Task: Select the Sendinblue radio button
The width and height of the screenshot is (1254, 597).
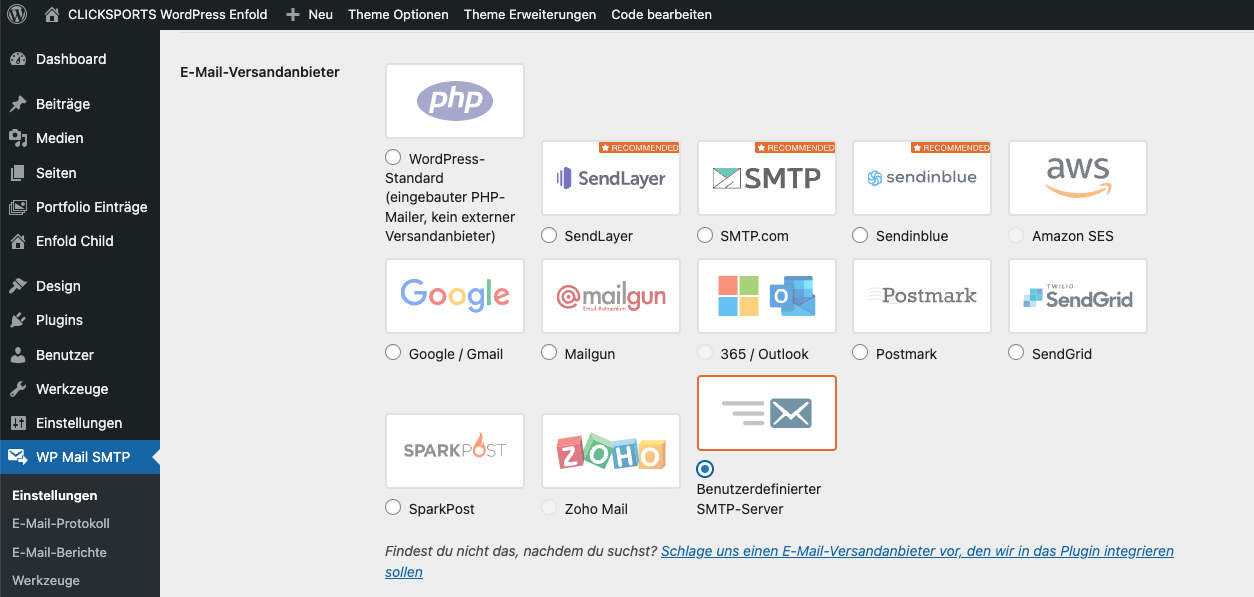Action: 860,235
